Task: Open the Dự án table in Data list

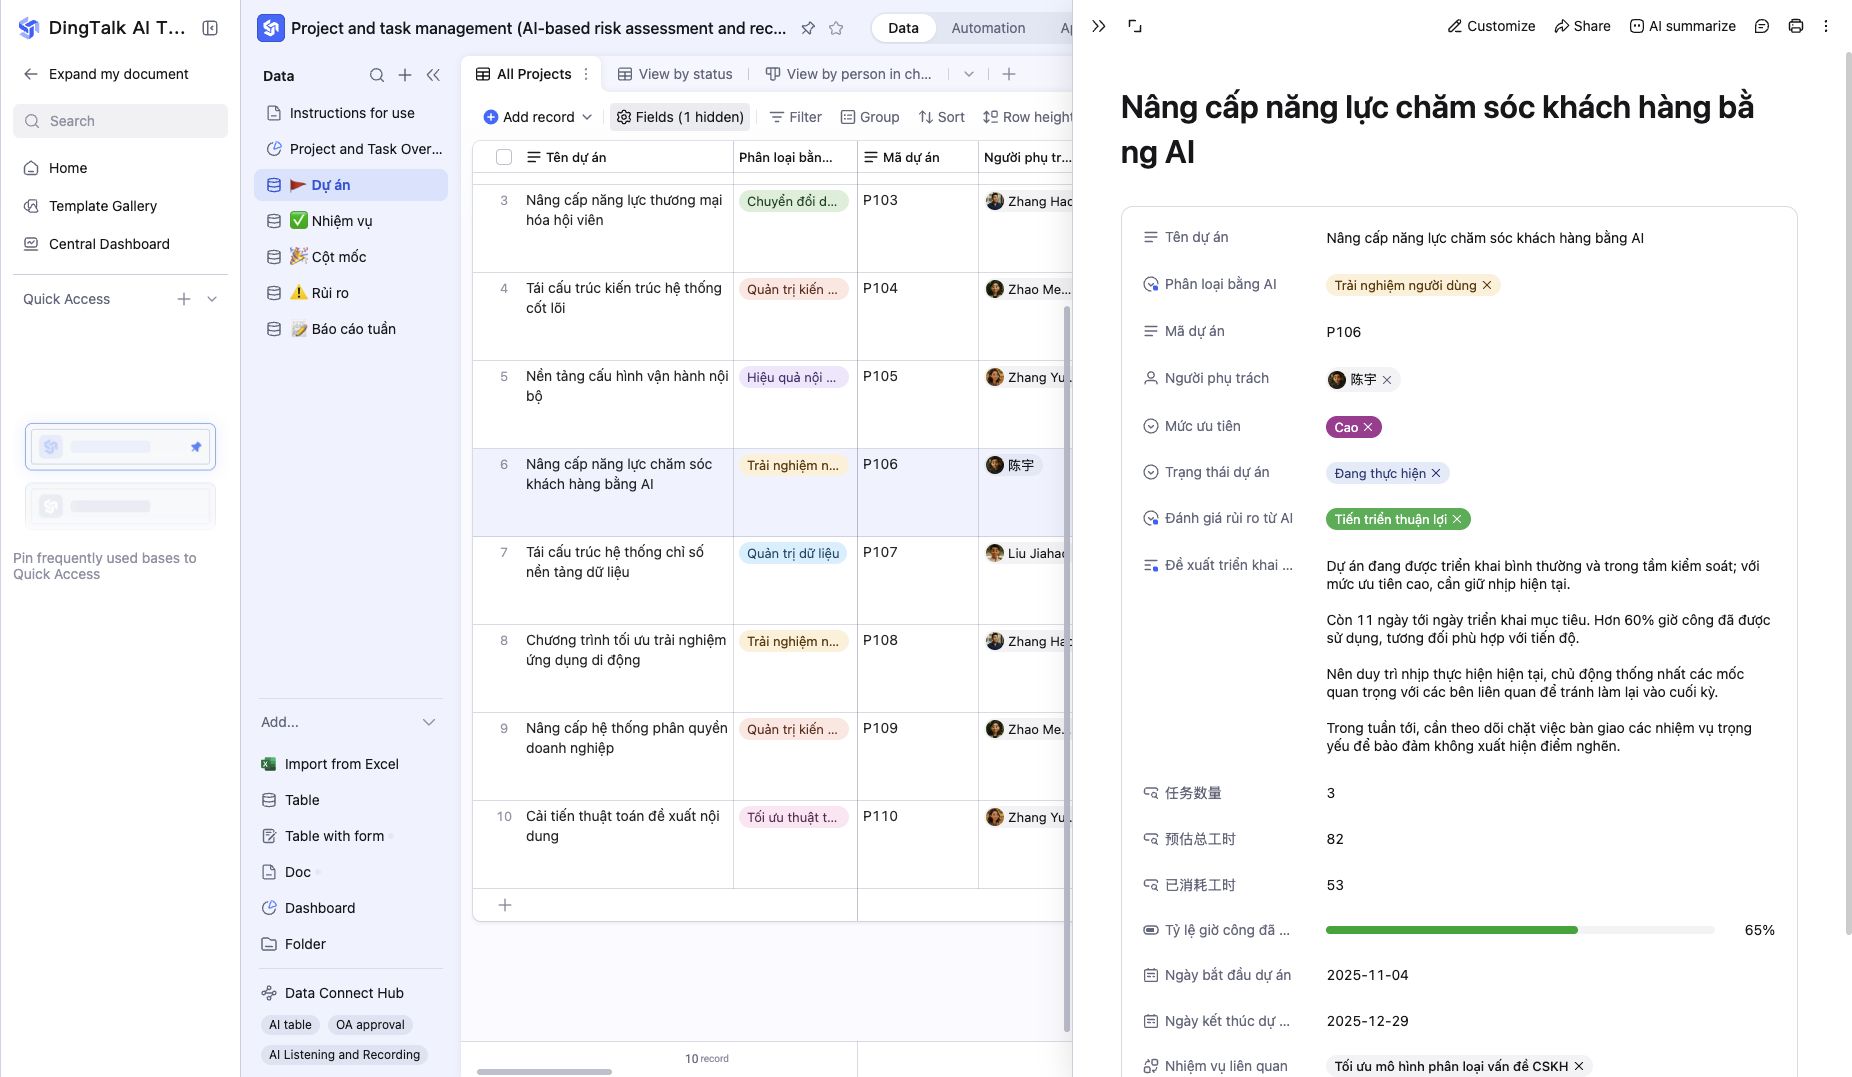Action: coord(351,185)
